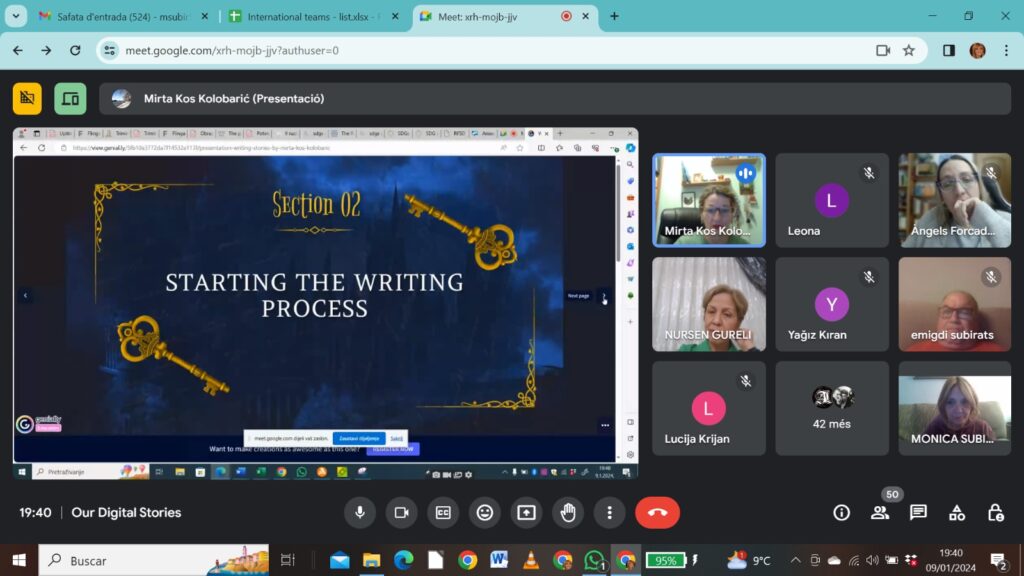Select Mirta Kos Kolobarić video thumbnail
1024x576 pixels.
pos(709,200)
